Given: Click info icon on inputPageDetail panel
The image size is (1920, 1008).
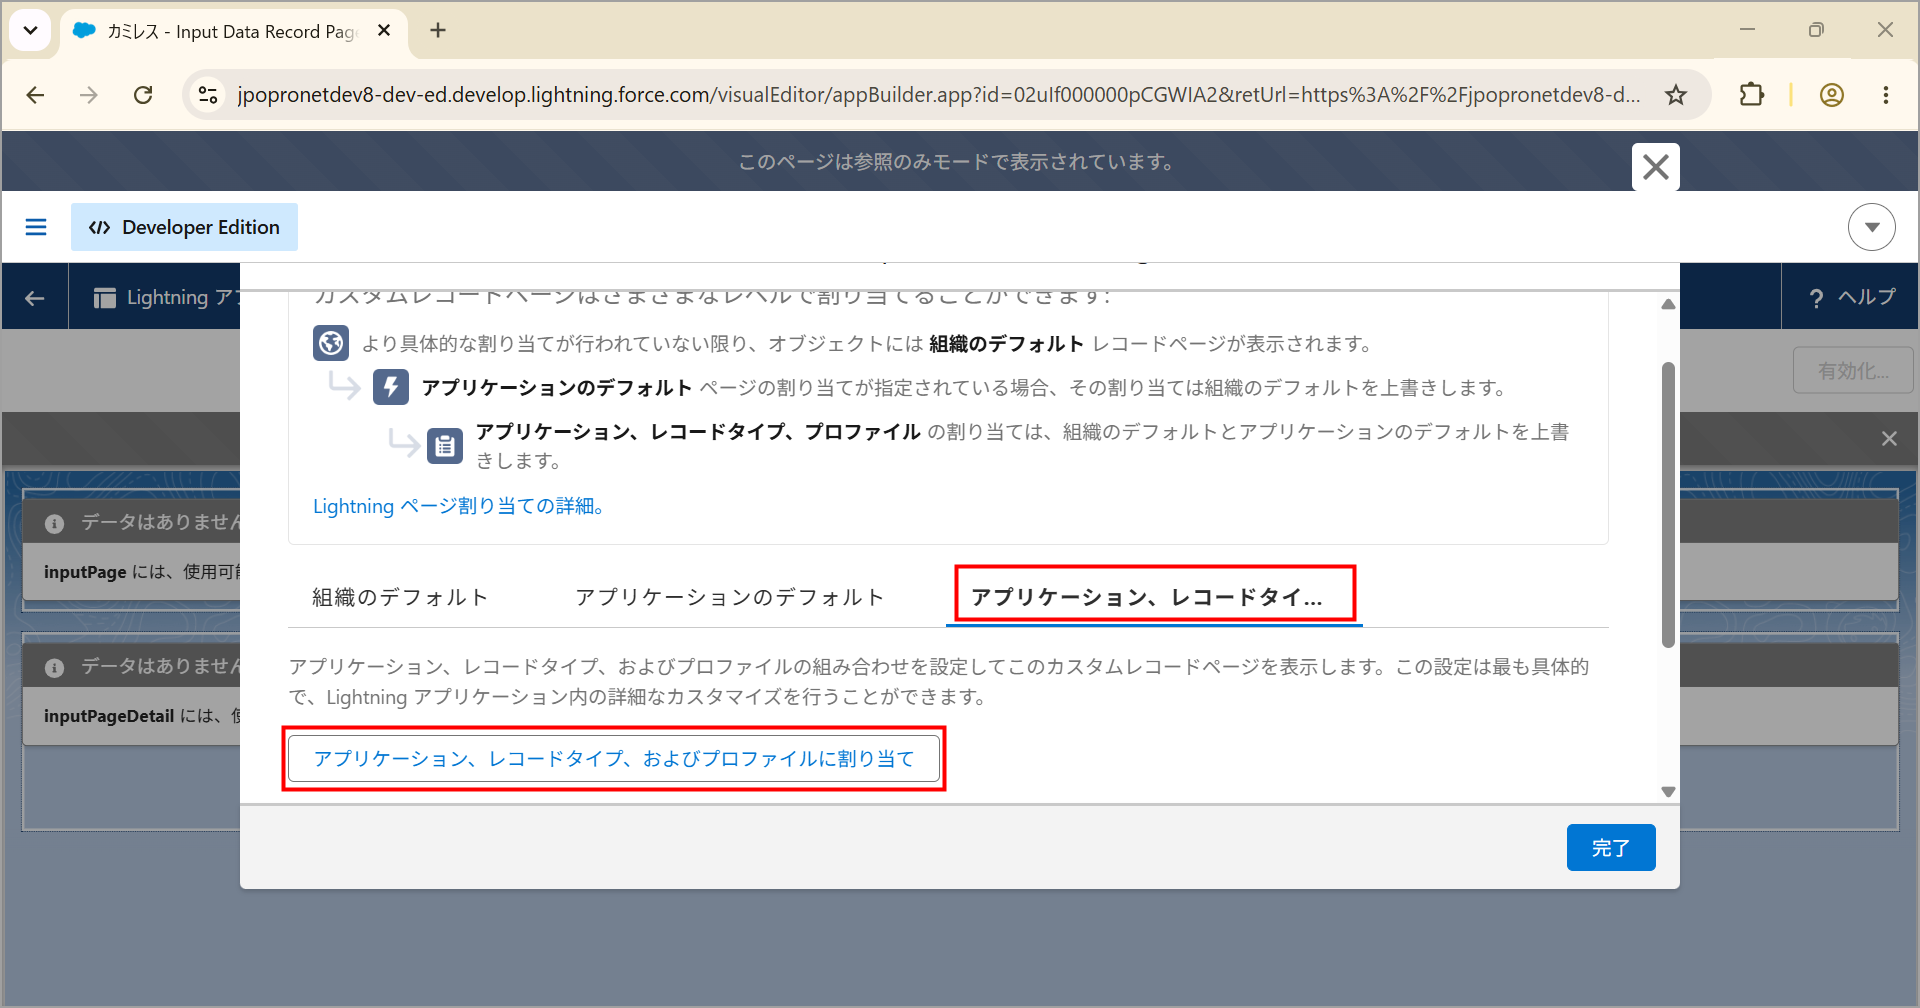Looking at the screenshot, I should [x=55, y=667].
